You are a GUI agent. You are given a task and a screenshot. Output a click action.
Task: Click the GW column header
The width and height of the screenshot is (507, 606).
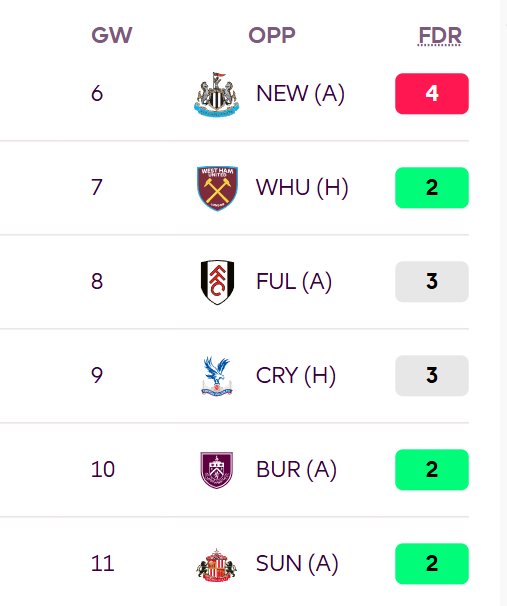tap(112, 35)
